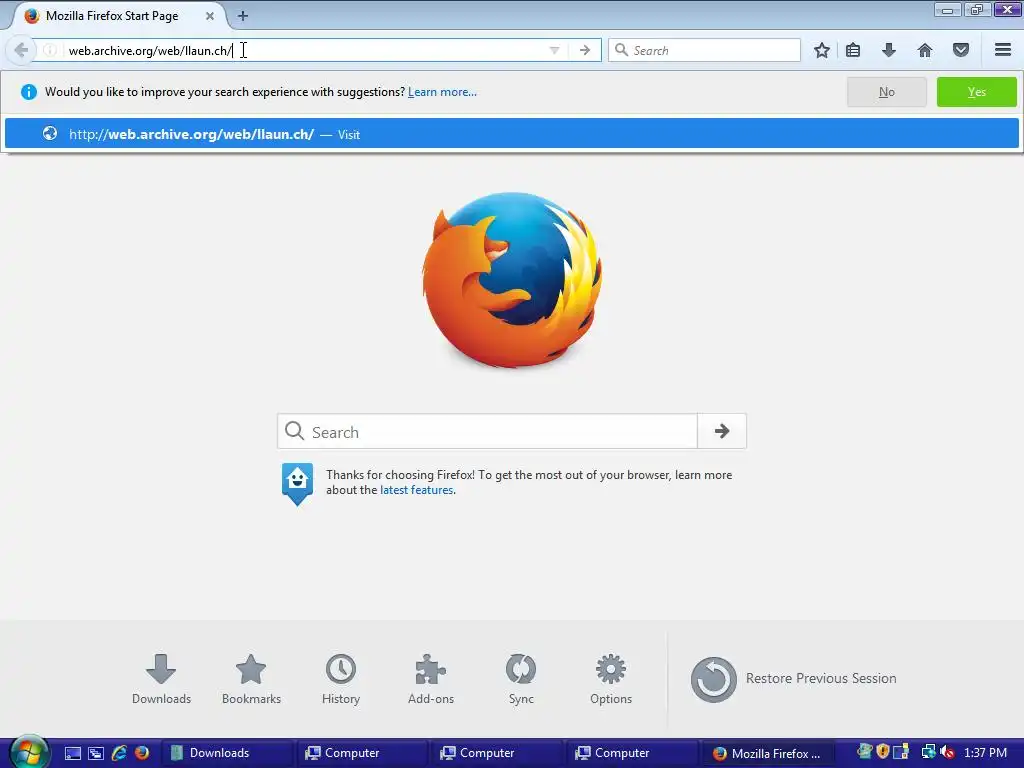Click the toolbar Search field

click(x=704, y=50)
